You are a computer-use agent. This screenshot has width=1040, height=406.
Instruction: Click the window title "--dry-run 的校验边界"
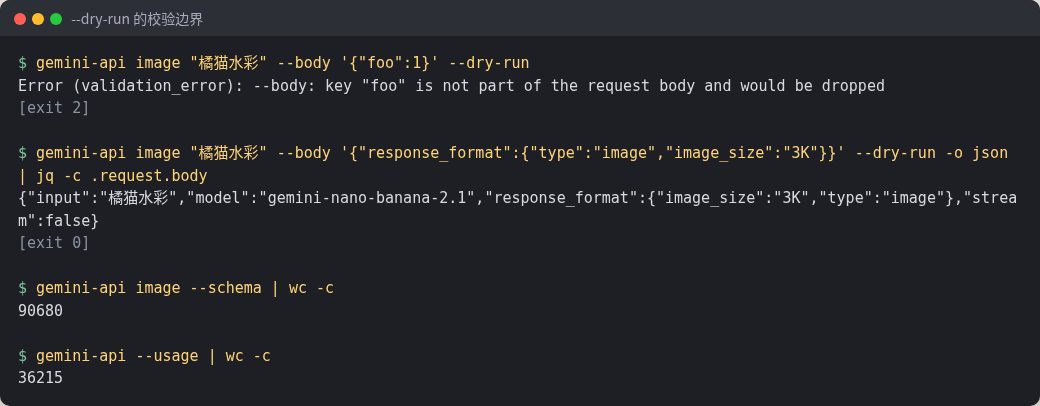point(137,19)
